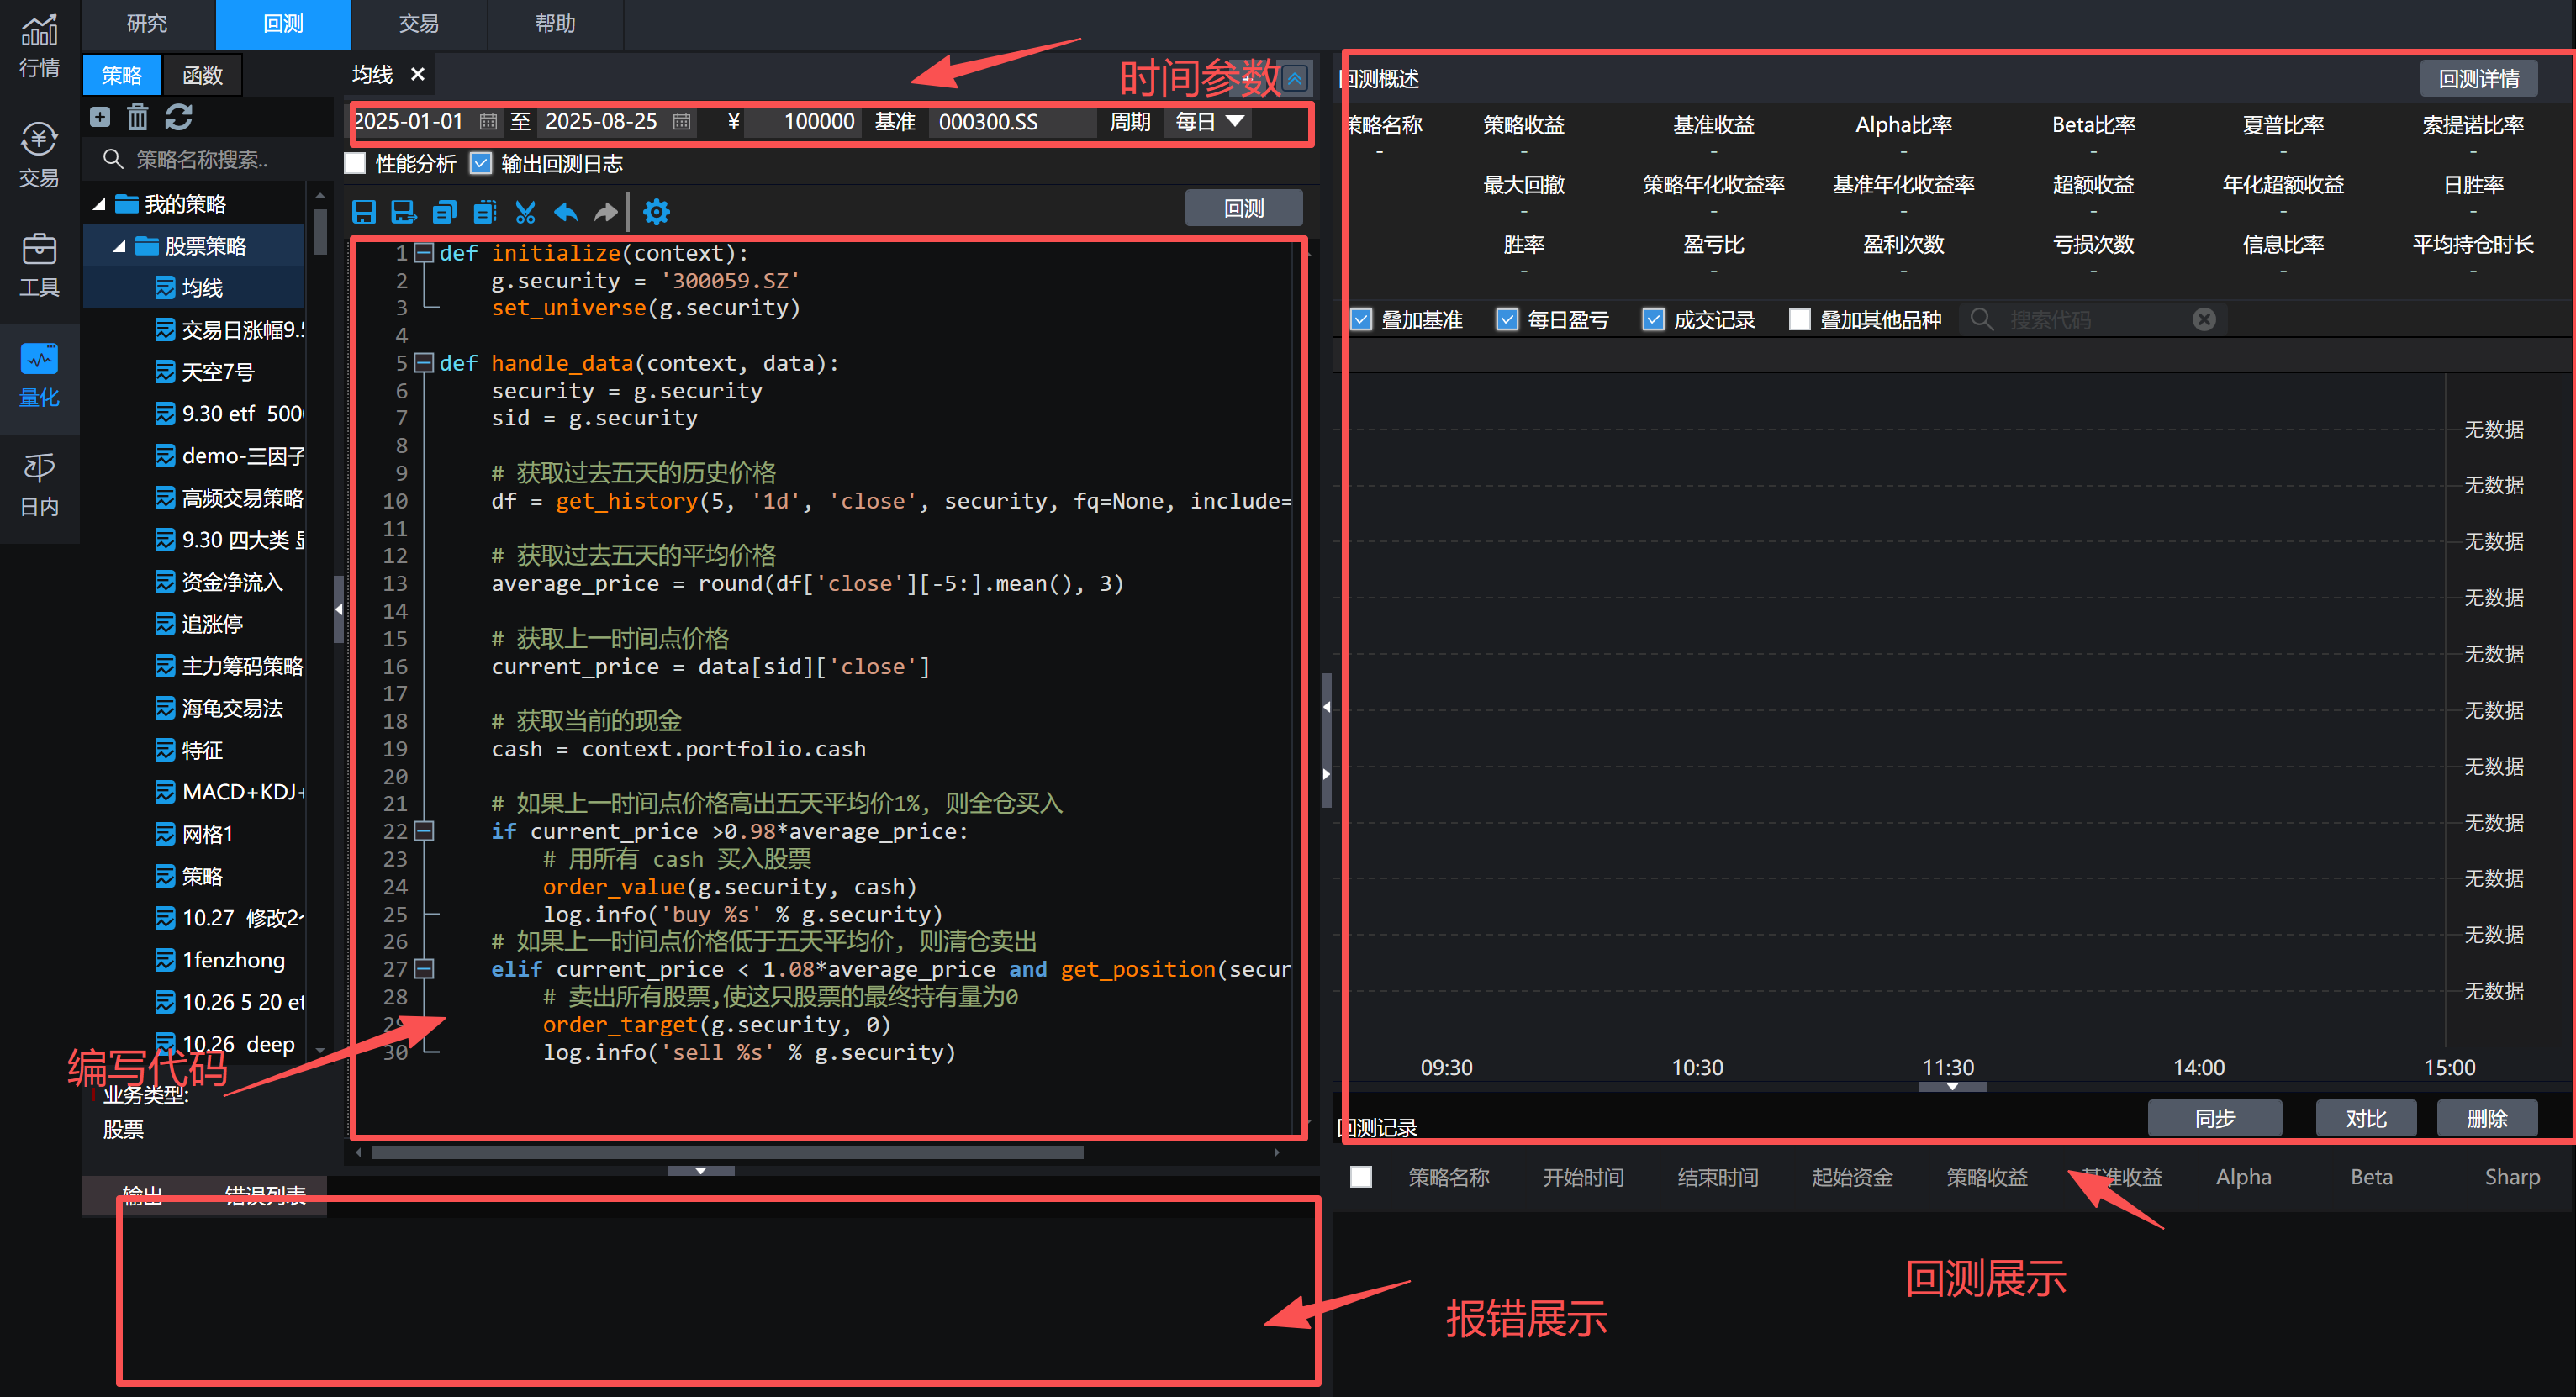The width and height of the screenshot is (2576, 1397).
Task: Uncheck 输出回测日志 option
Action: click(x=481, y=163)
